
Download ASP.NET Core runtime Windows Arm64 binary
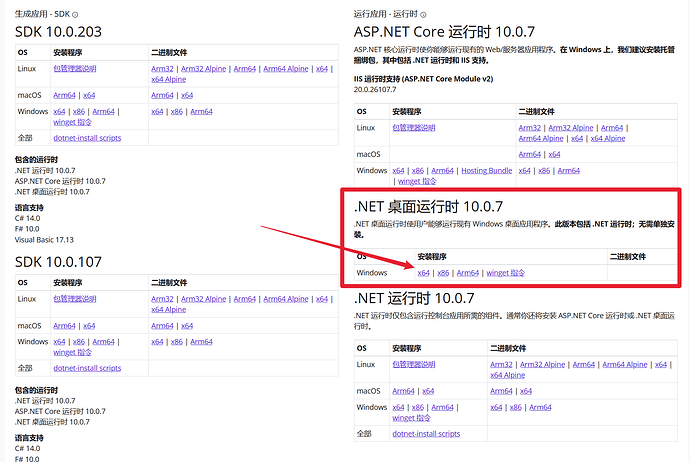(569, 170)
